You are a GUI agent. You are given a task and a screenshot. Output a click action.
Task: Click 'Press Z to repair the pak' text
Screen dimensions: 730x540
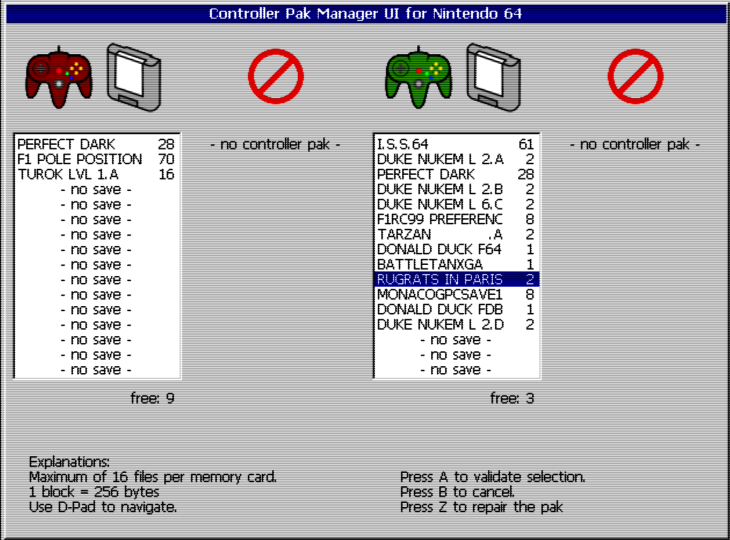click(x=481, y=507)
